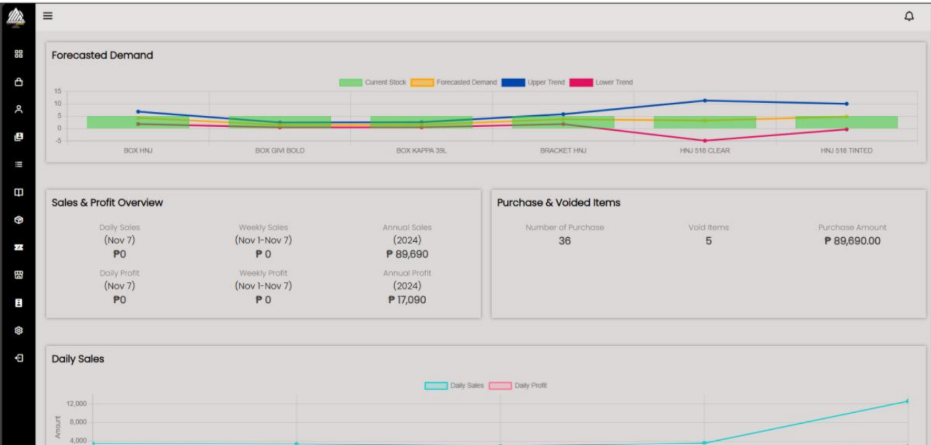The width and height of the screenshot is (931, 445).
Task: Click the list sidebar icon
Action: [x=18, y=164]
